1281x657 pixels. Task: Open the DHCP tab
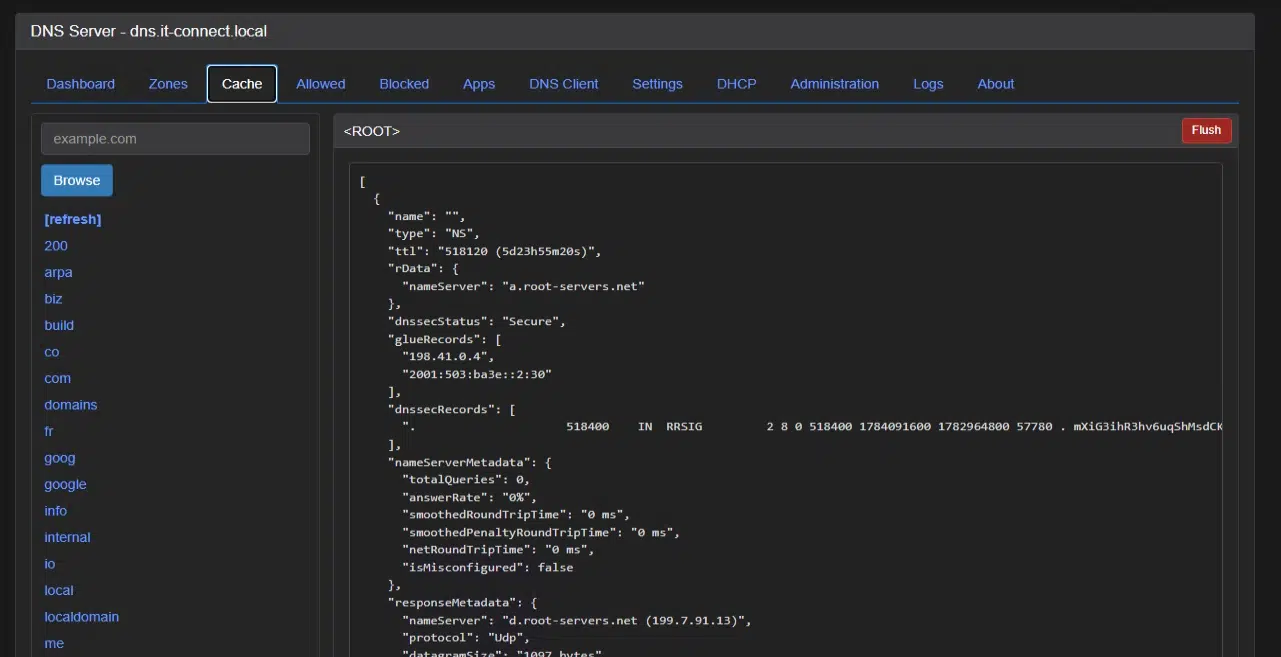737,84
